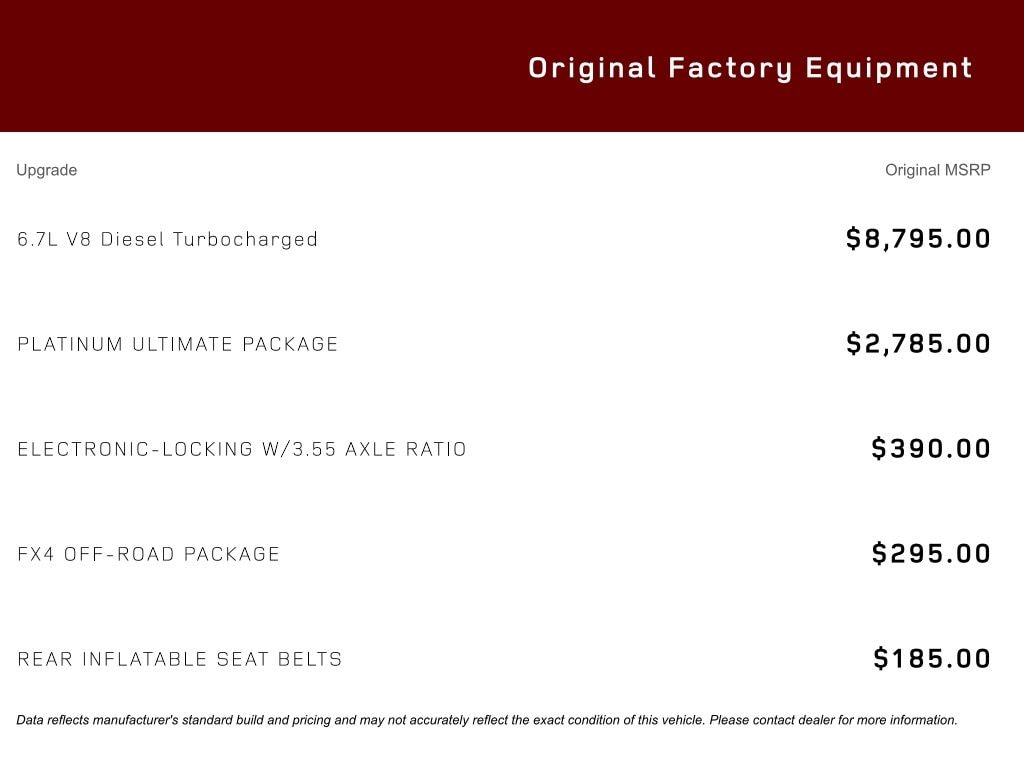1024x768 pixels.
Task: Click the "Upgrade" column header
Action: [x=46, y=170]
